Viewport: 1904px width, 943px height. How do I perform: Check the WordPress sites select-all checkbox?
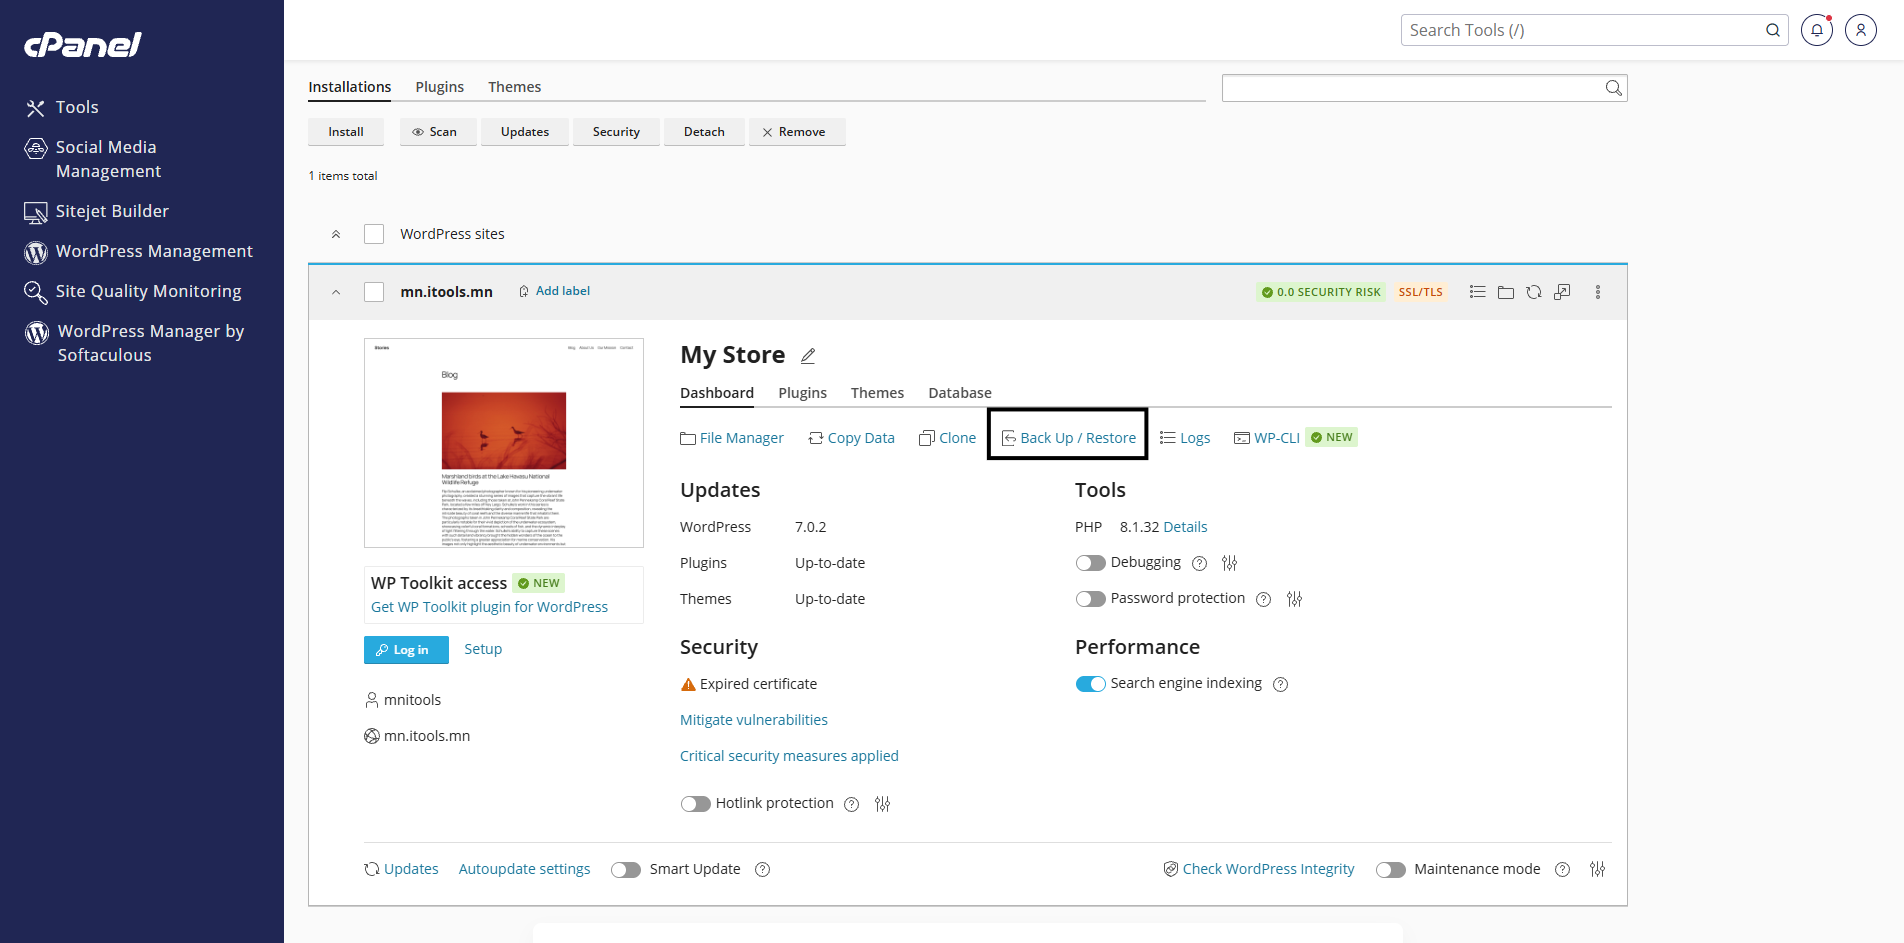click(x=374, y=234)
